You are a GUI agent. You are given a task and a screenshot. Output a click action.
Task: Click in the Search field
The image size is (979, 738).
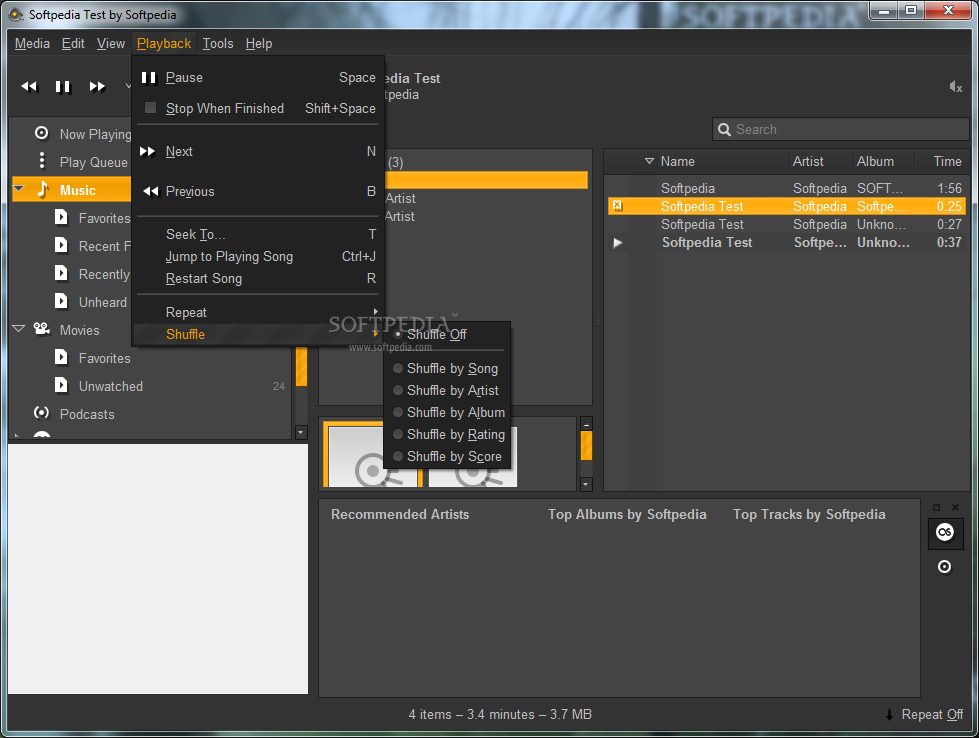point(840,129)
